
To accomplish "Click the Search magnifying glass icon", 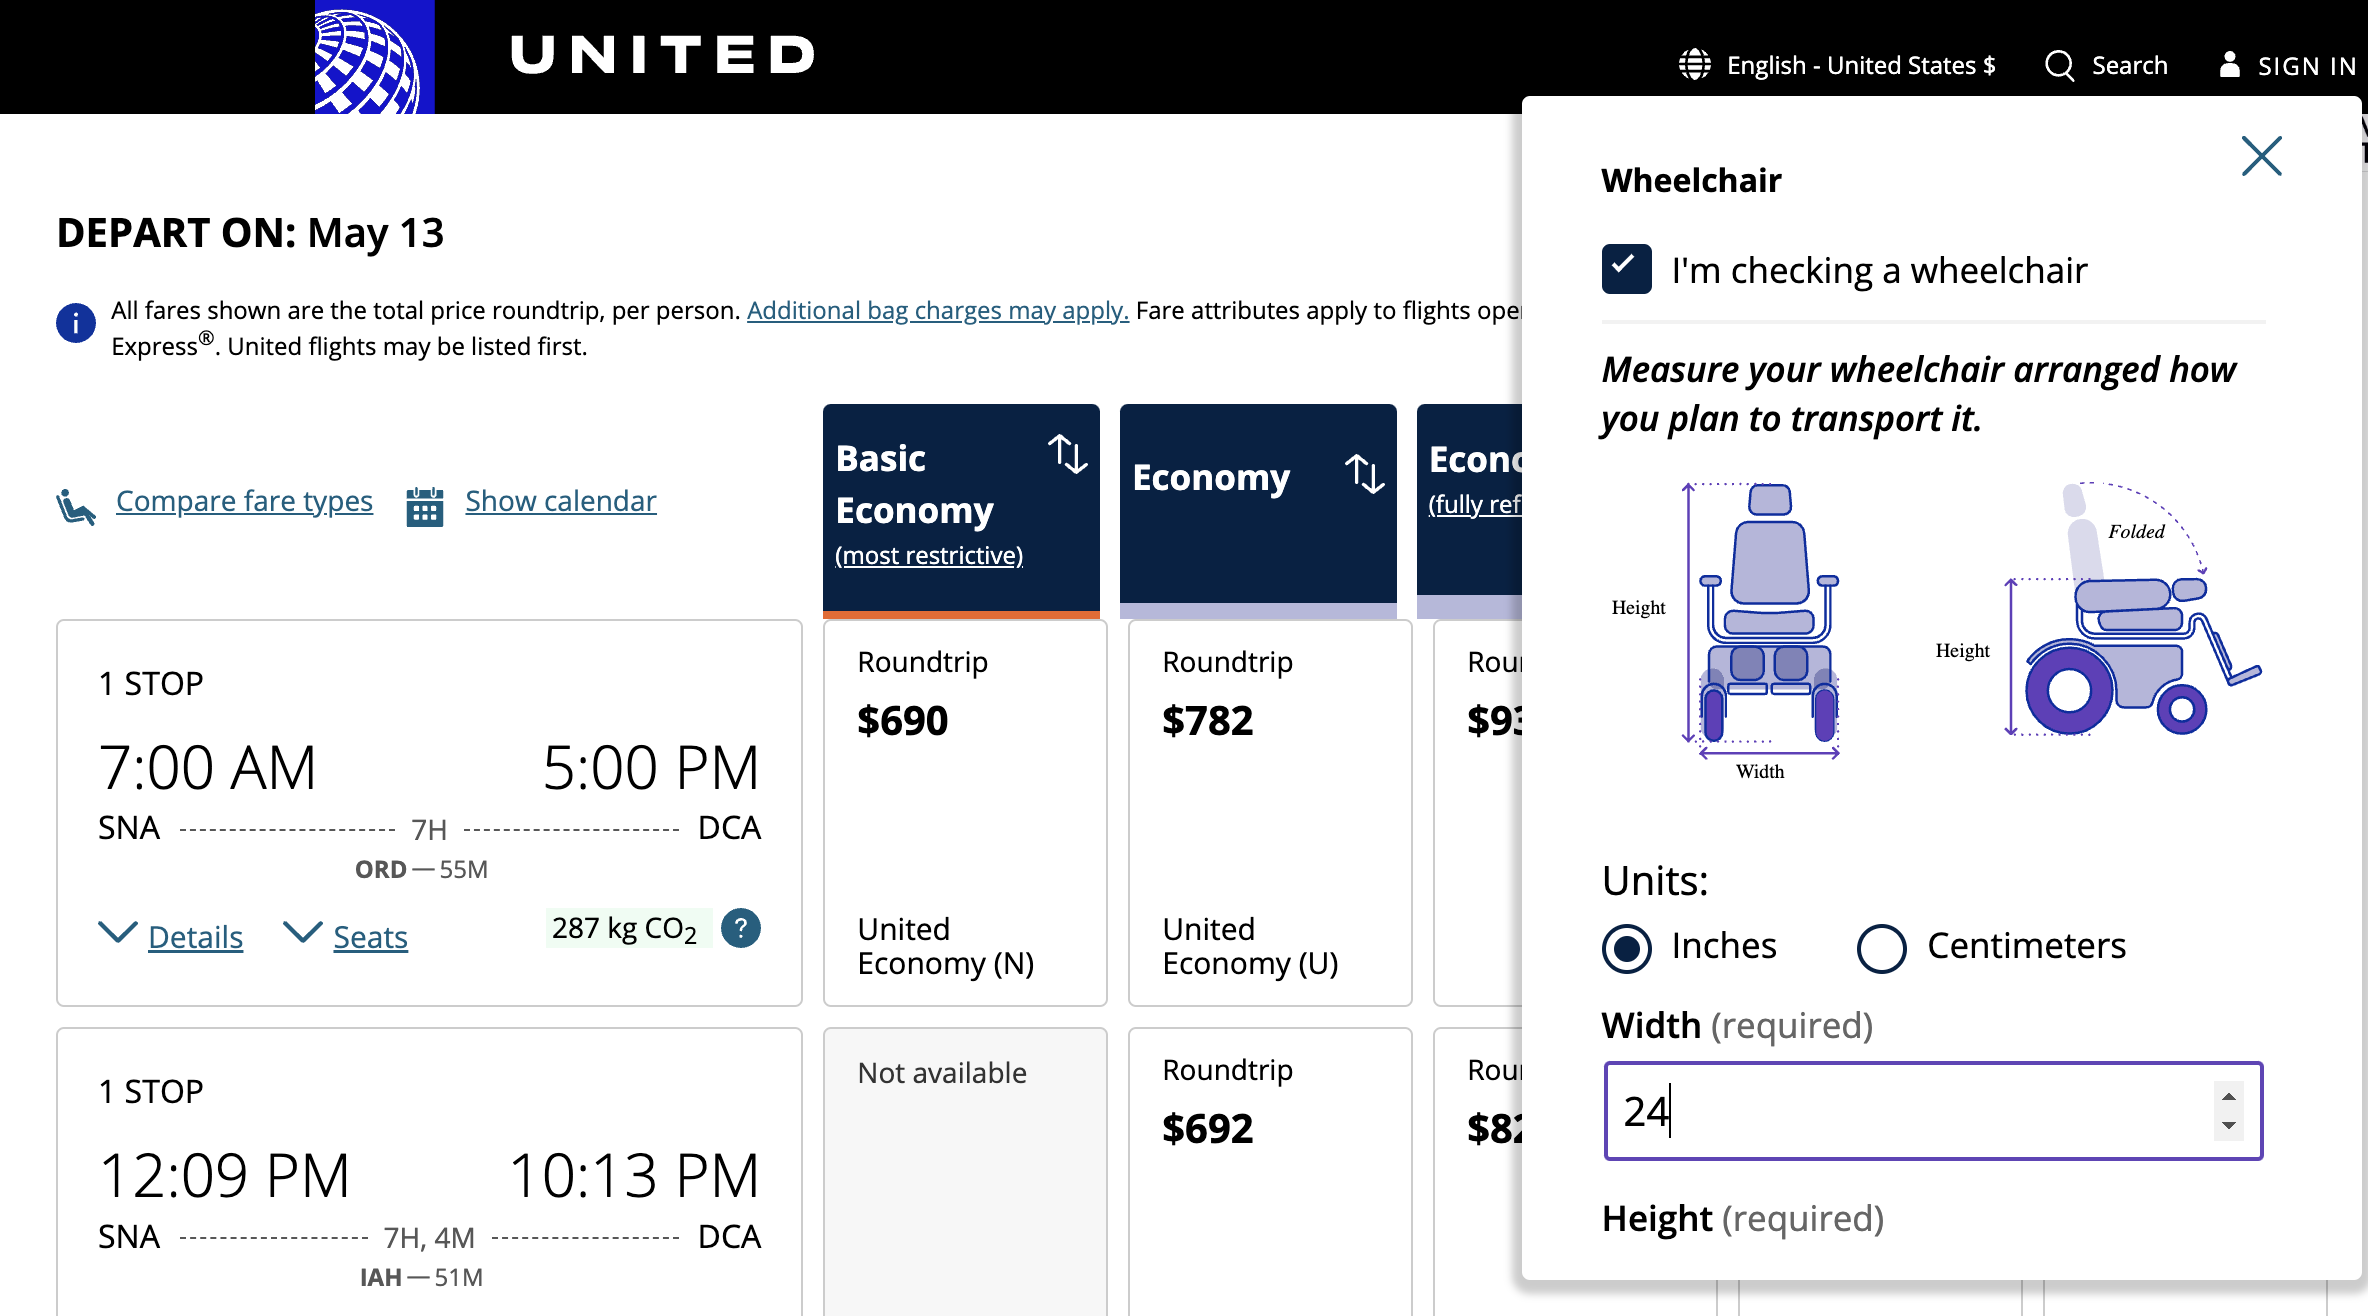I will pyautogui.click(x=2060, y=64).
